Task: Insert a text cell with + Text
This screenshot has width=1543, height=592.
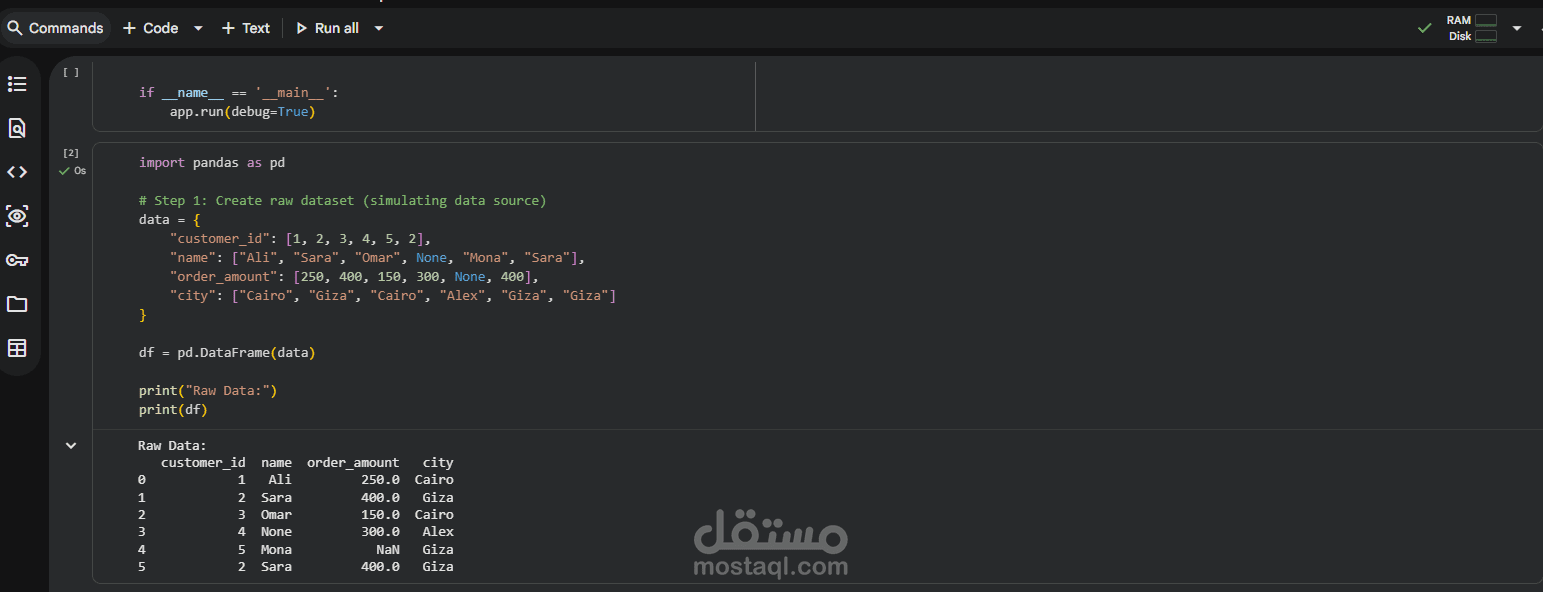Action: pos(245,28)
